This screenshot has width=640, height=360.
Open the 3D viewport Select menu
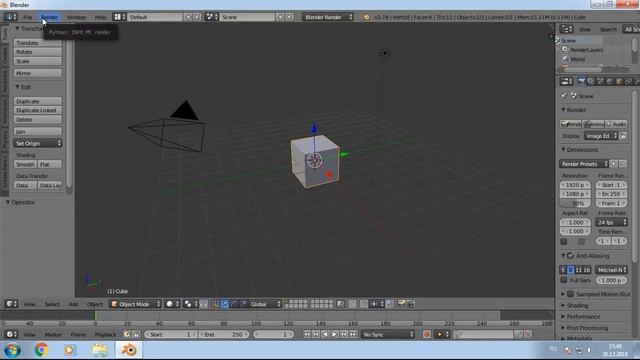pyautogui.click(x=52, y=304)
